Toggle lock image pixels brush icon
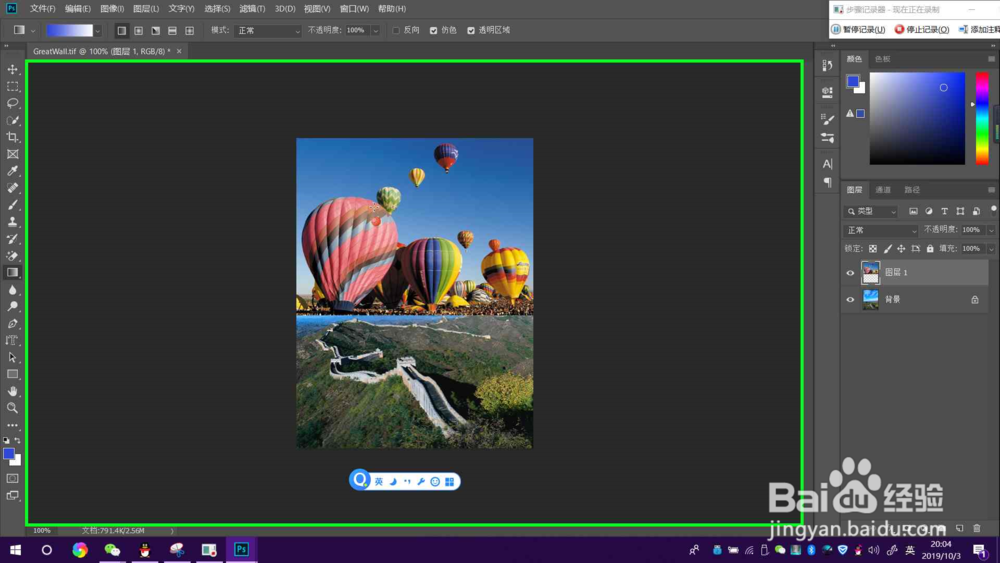This screenshot has height=563, width=1000. 887,249
